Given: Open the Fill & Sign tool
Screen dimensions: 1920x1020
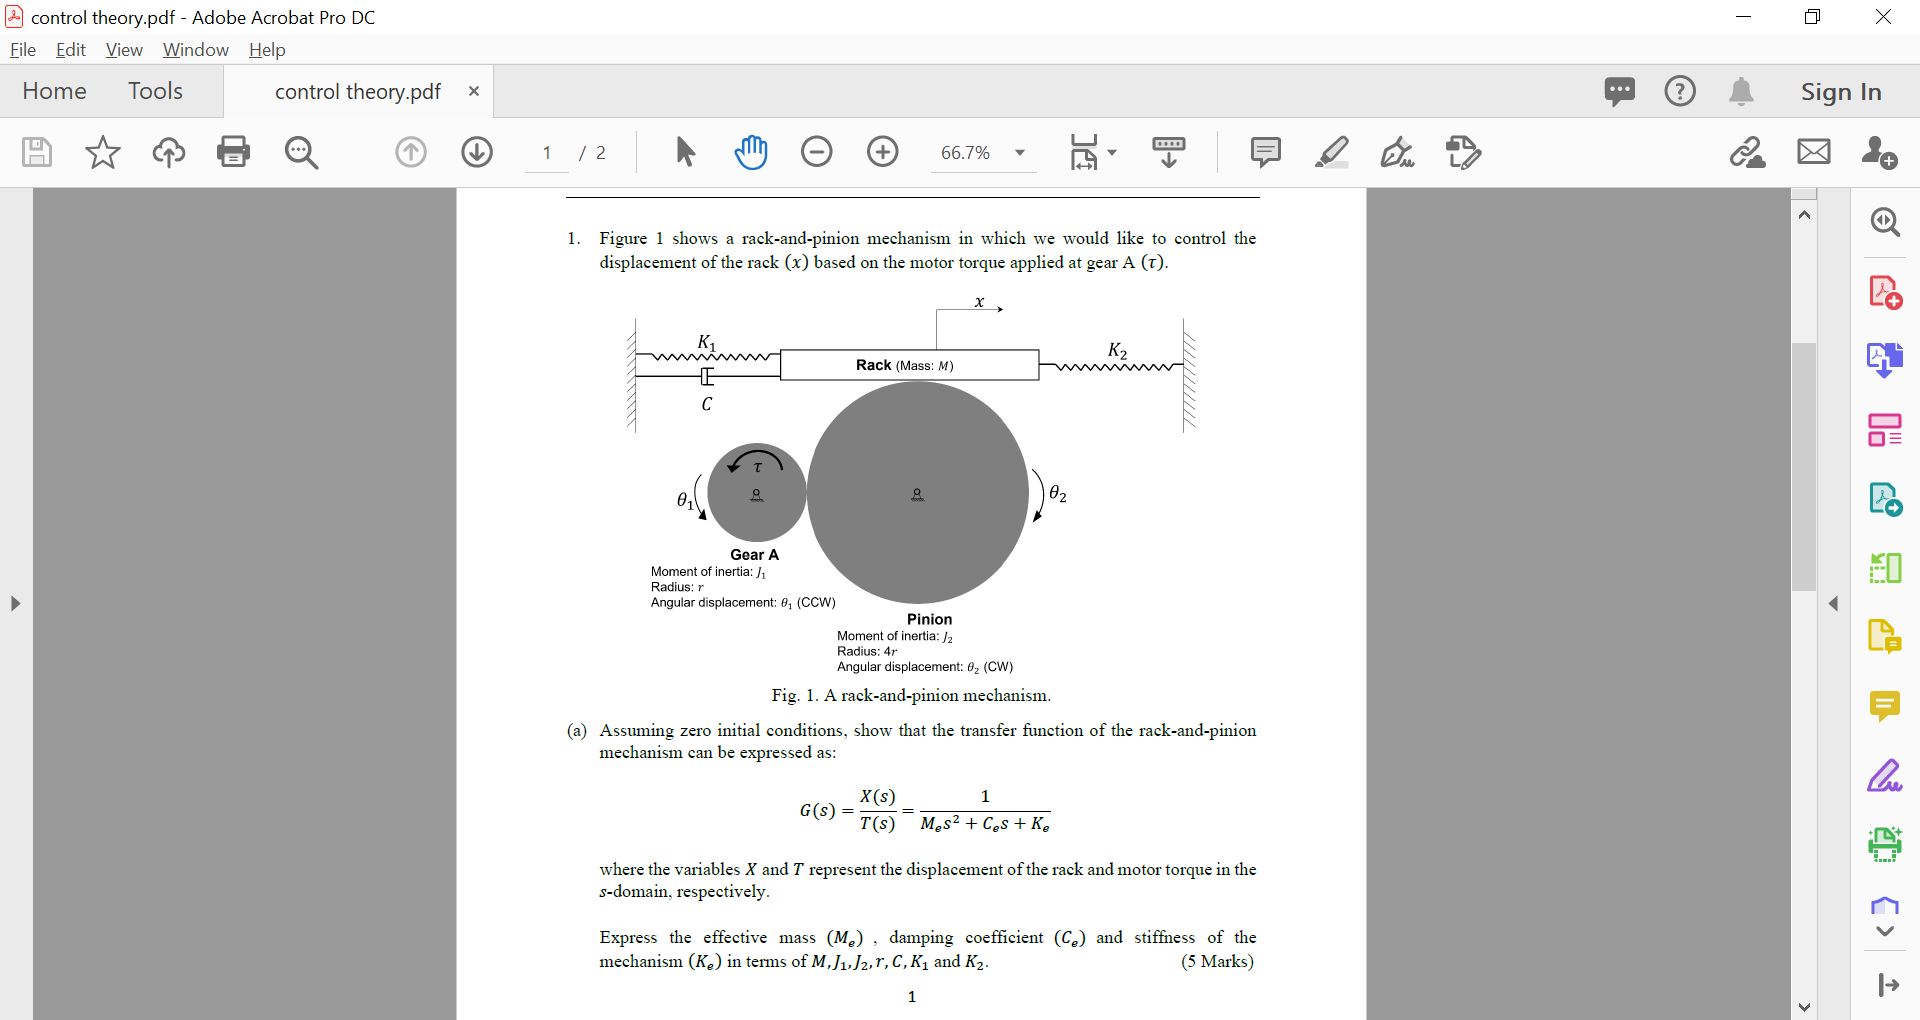Looking at the screenshot, I should 1397,152.
